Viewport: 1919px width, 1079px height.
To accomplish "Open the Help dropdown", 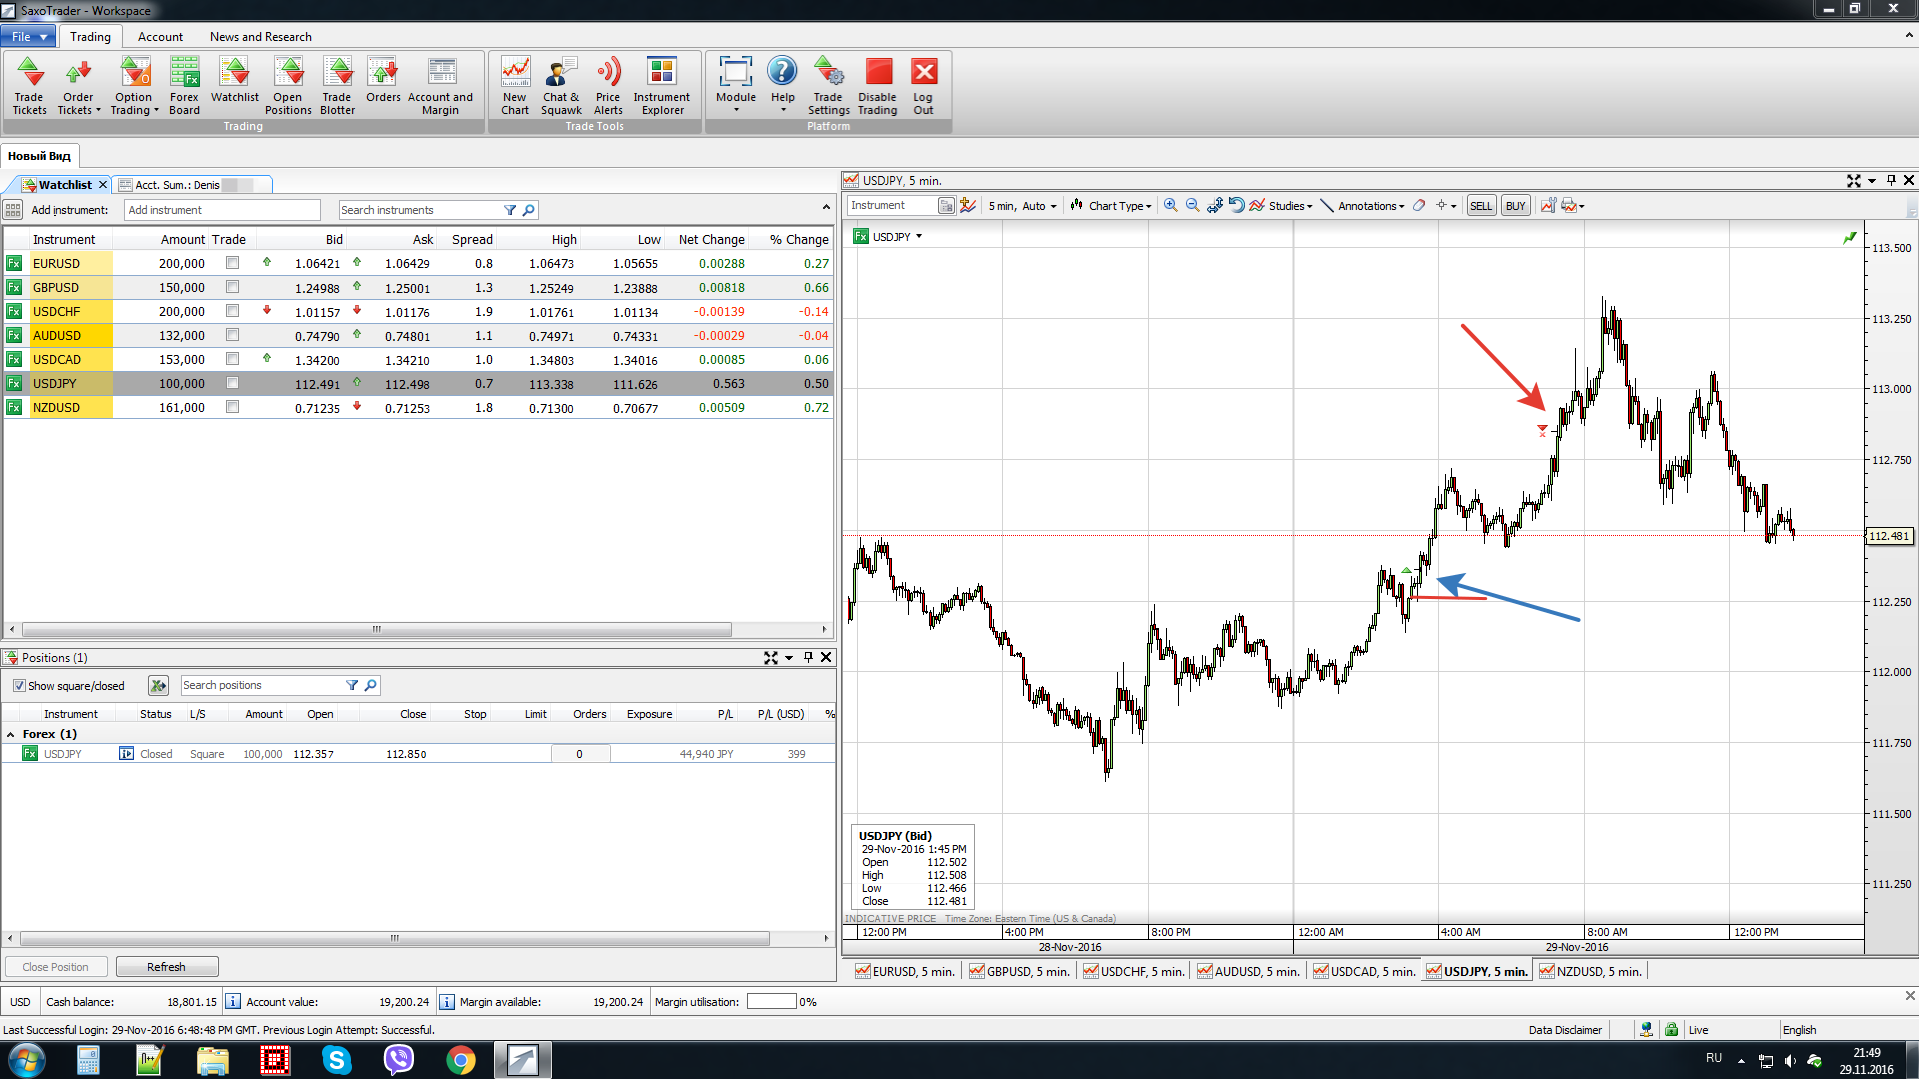I will coord(783,110).
